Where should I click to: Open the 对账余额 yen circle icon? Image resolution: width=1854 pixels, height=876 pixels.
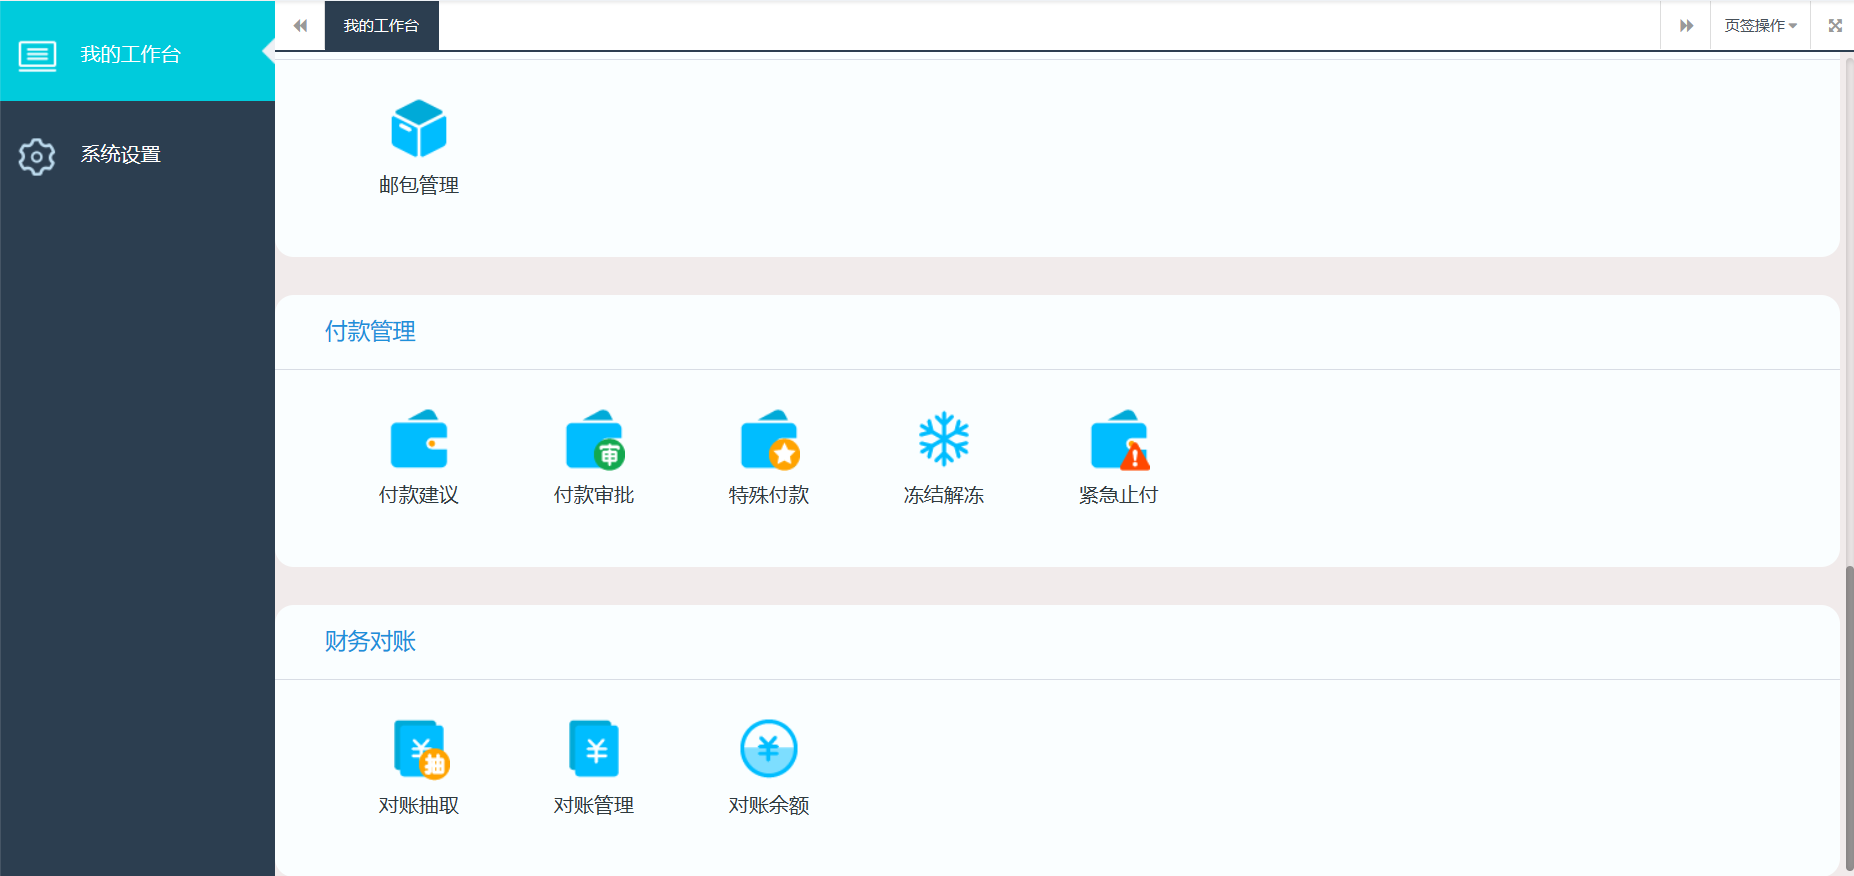(x=768, y=748)
